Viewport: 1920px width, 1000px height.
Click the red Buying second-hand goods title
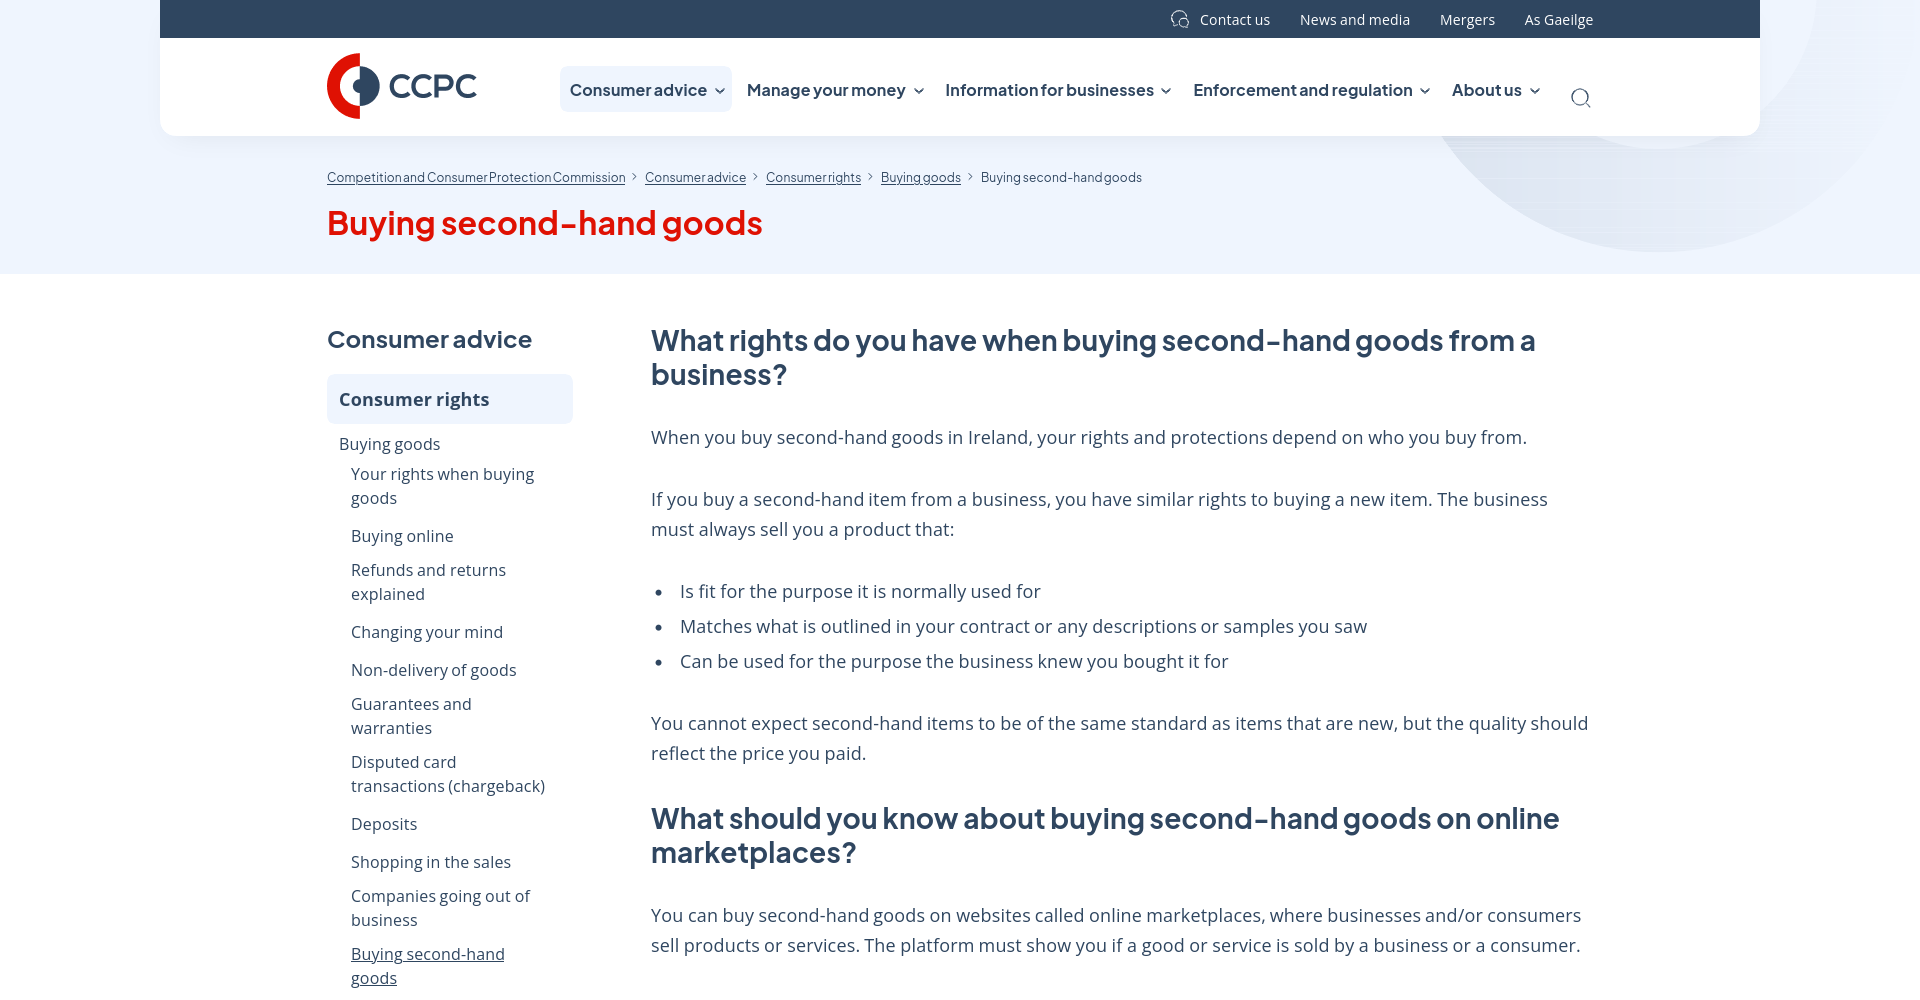point(544,223)
